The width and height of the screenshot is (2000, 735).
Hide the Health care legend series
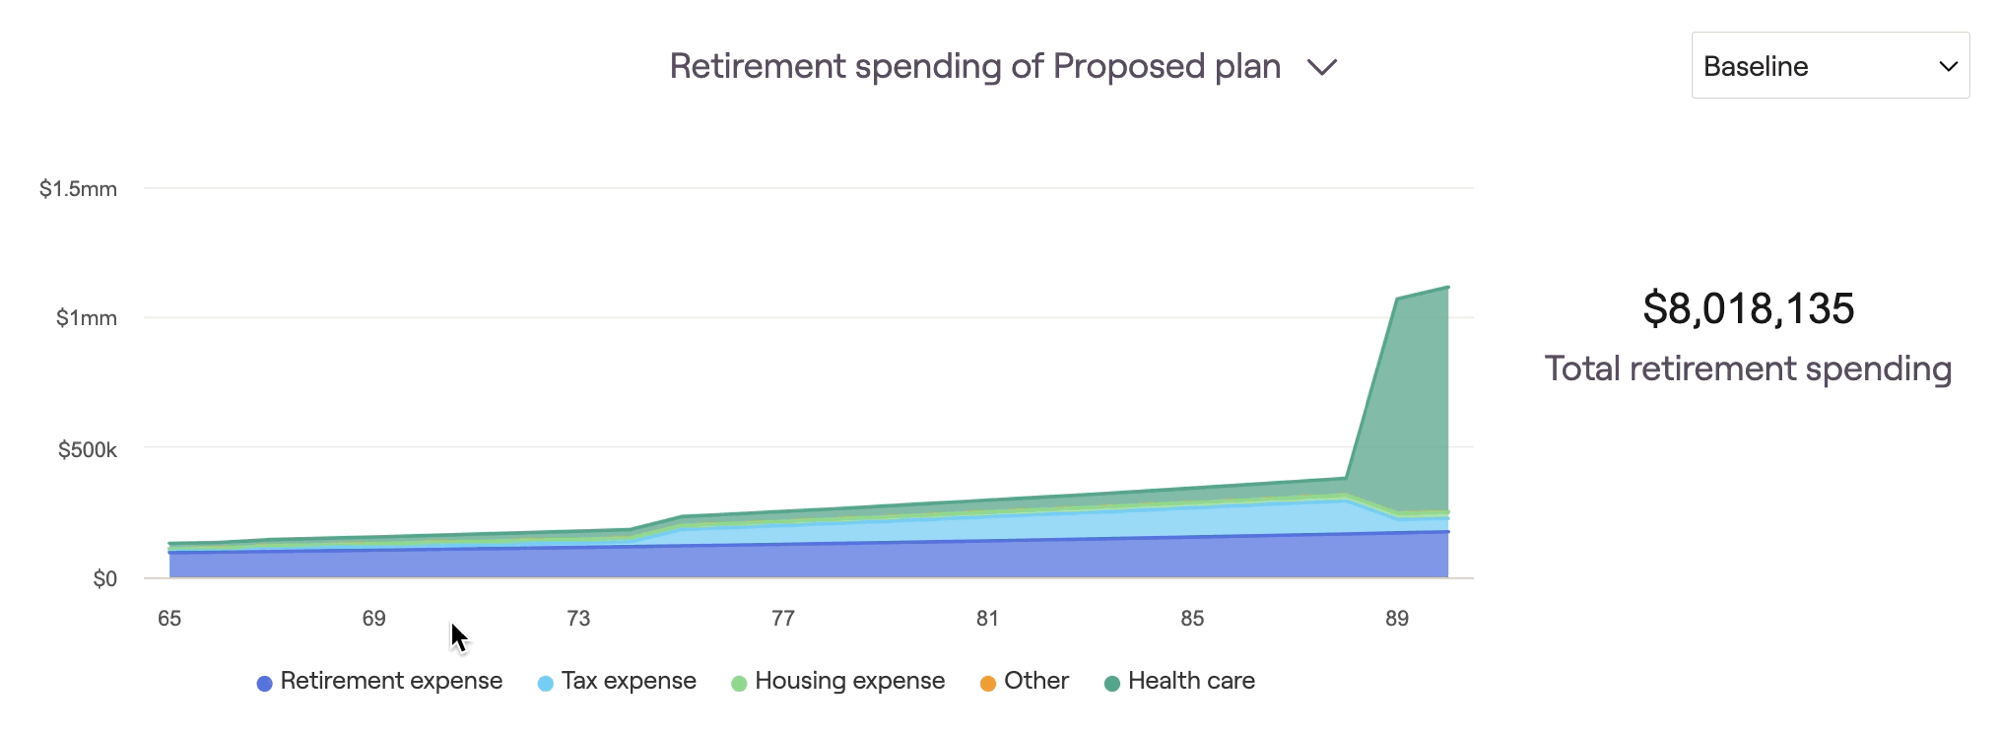click(1179, 681)
